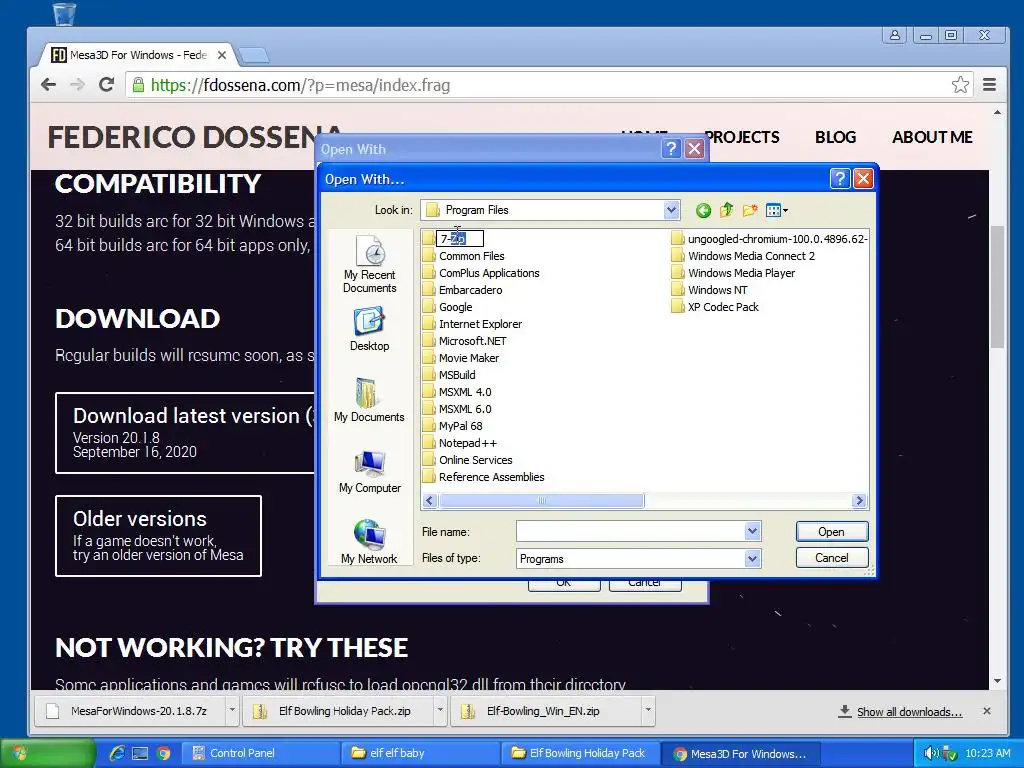Switch to Elf Bowling Holiday Pack taskbar window

tap(579, 753)
